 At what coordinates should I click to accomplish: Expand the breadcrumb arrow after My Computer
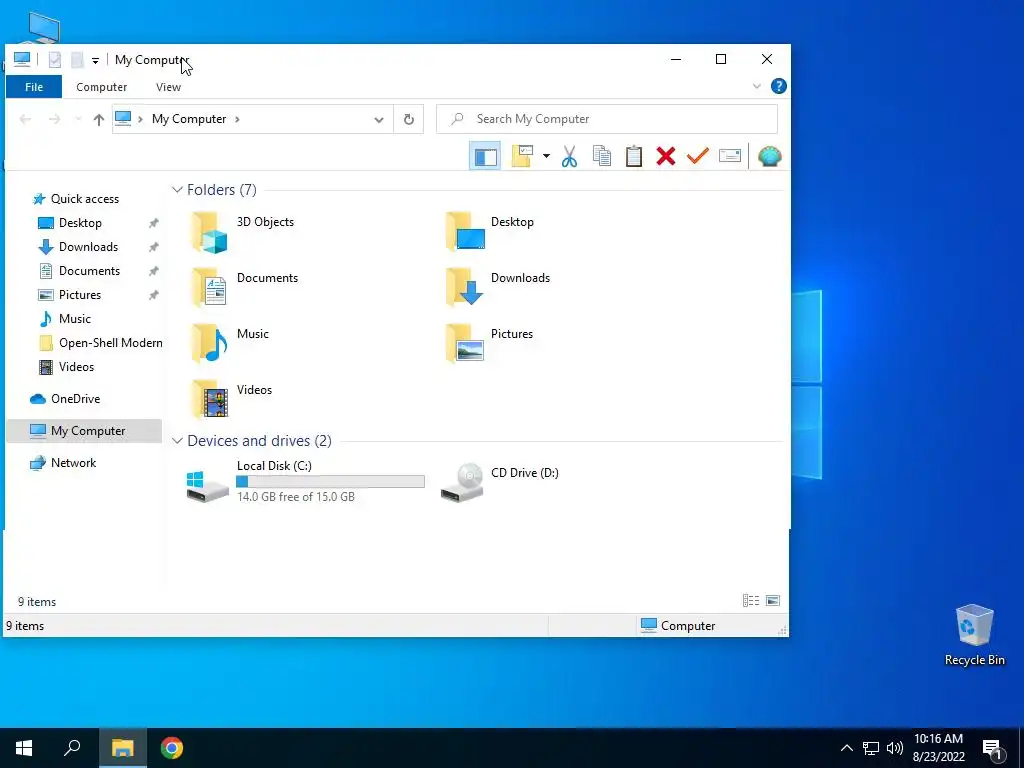coord(237,119)
